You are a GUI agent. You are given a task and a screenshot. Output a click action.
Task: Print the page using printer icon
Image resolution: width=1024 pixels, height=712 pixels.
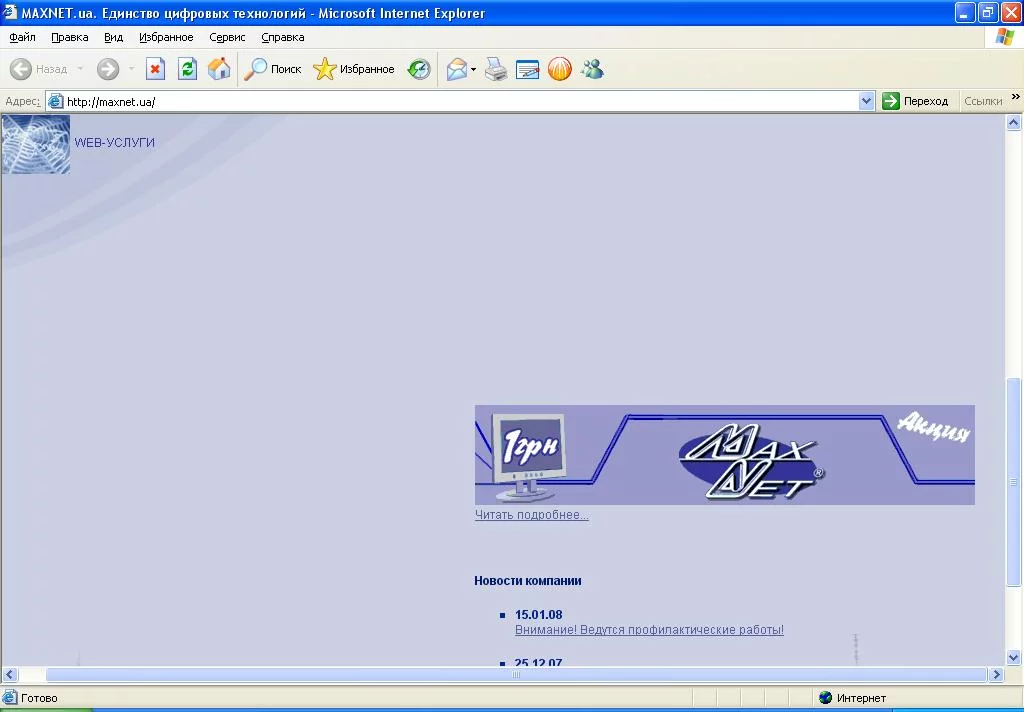[496, 69]
